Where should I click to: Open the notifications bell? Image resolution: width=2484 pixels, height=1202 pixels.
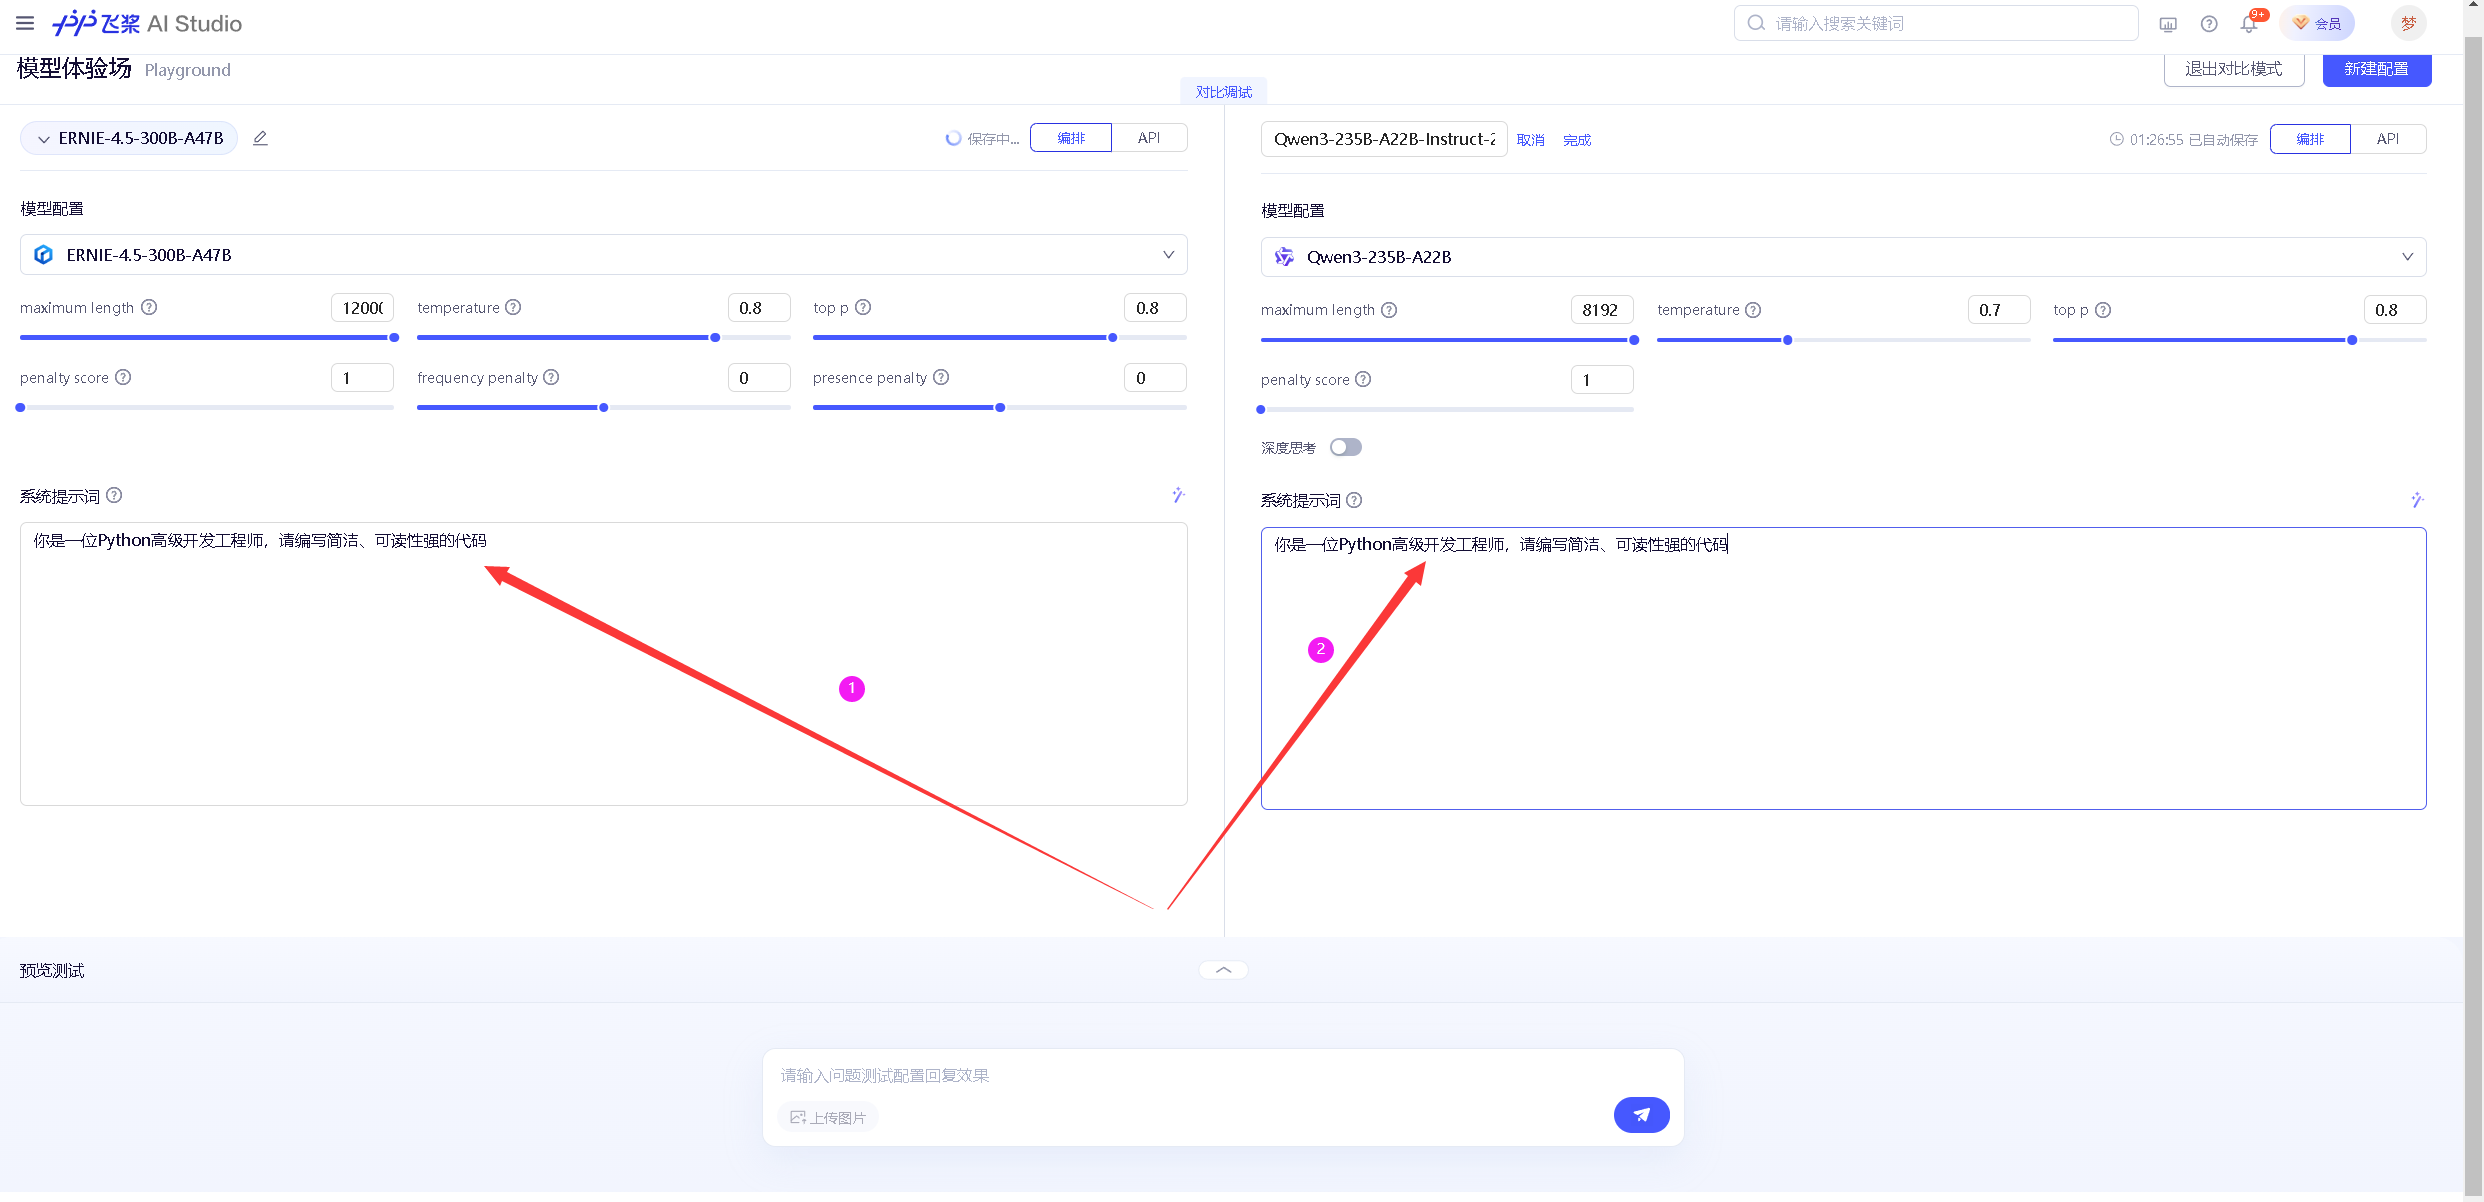pyautogui.click(x=2249, y=23)
